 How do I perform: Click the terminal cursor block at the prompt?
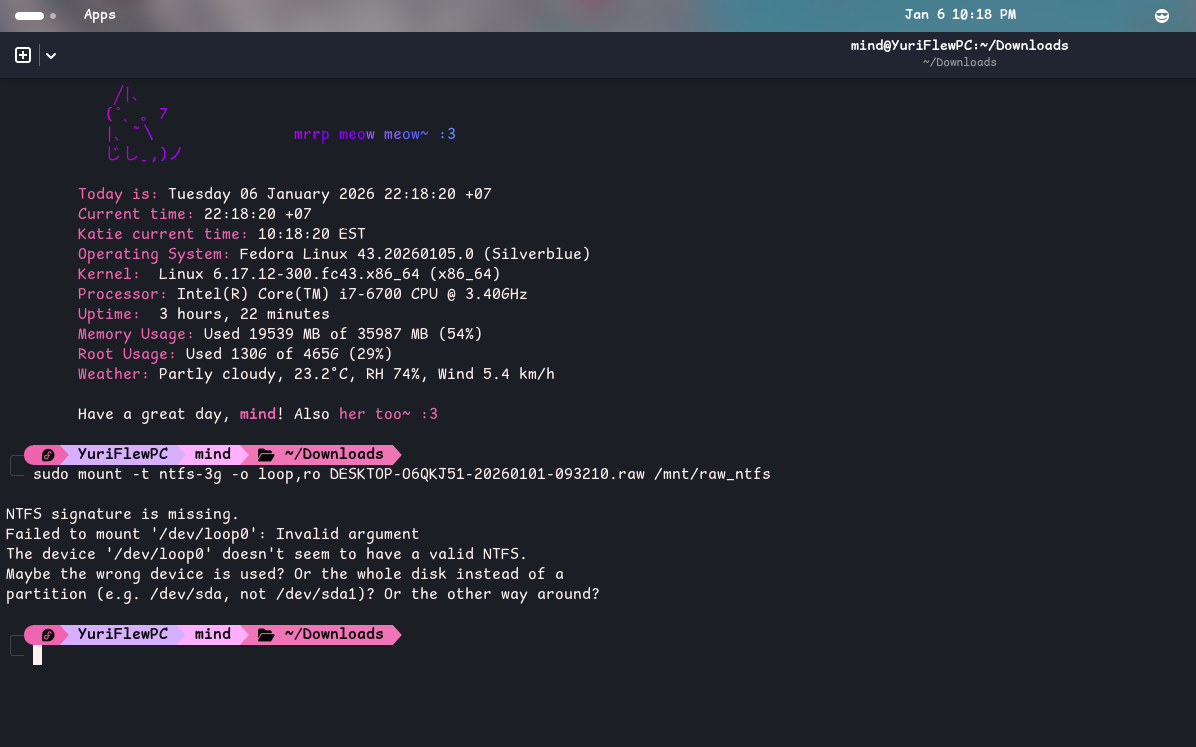tap(37, 655)
